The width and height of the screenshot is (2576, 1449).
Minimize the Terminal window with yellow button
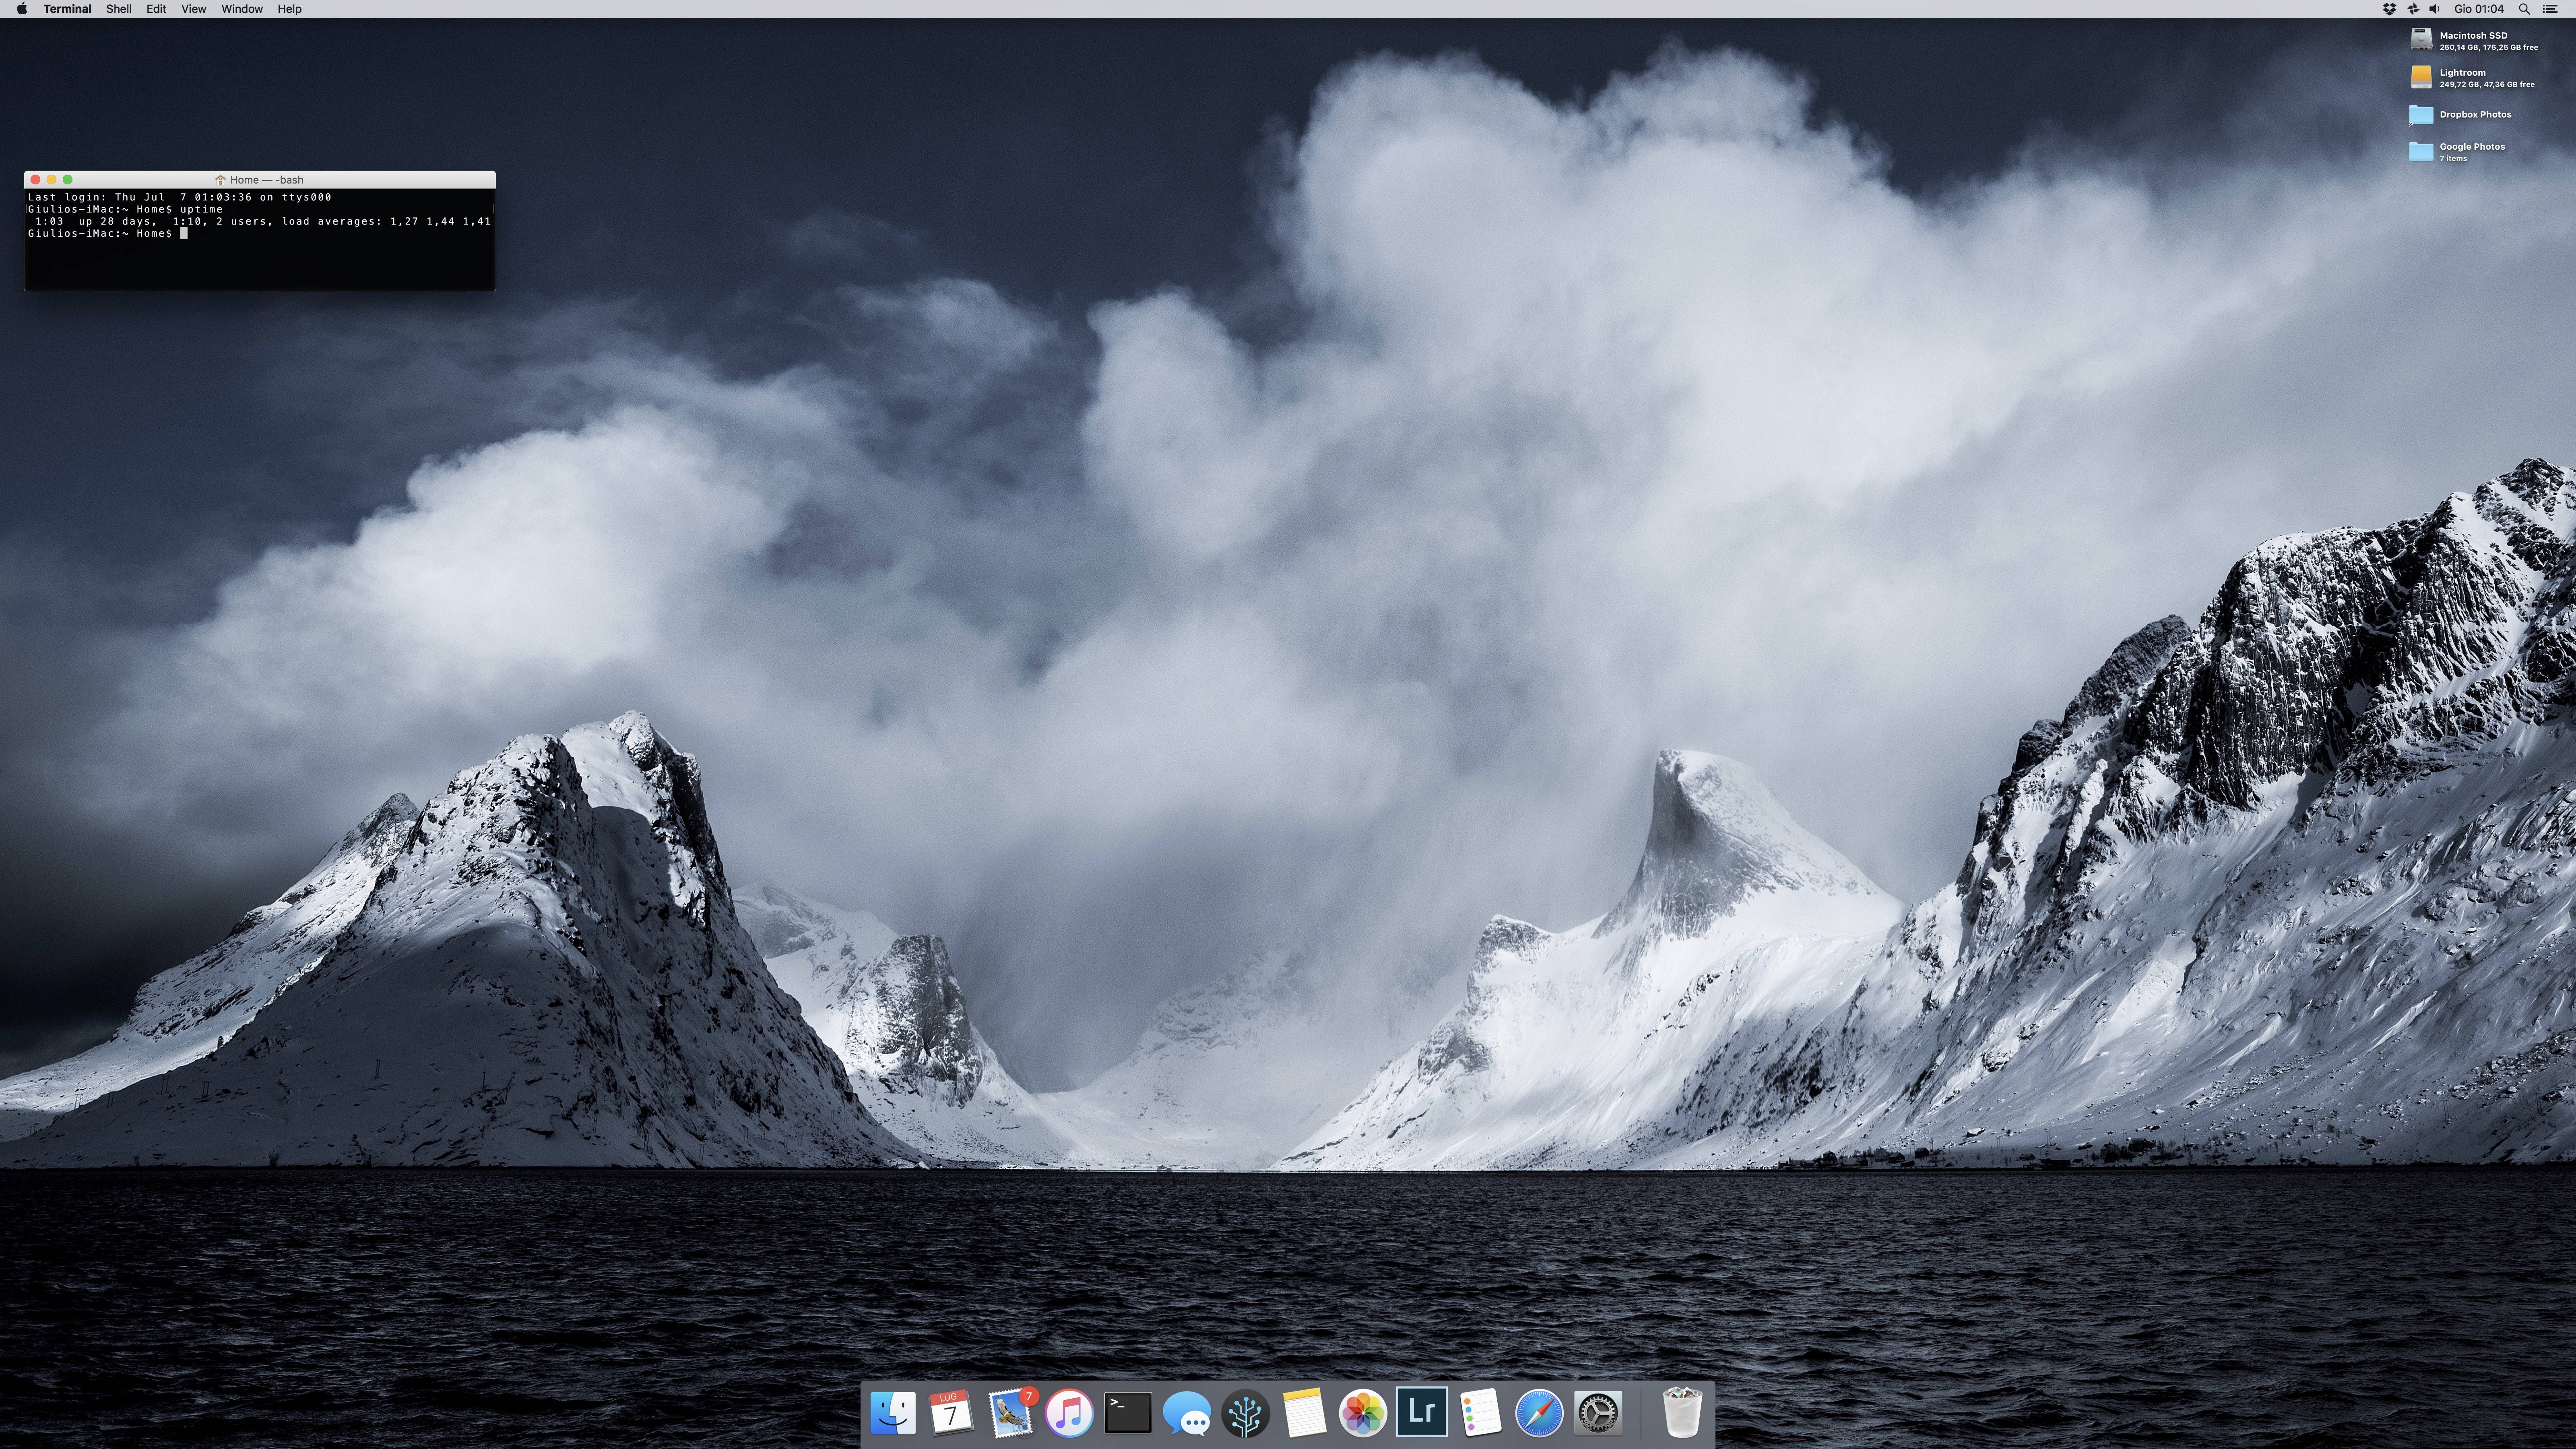[52, 179]
